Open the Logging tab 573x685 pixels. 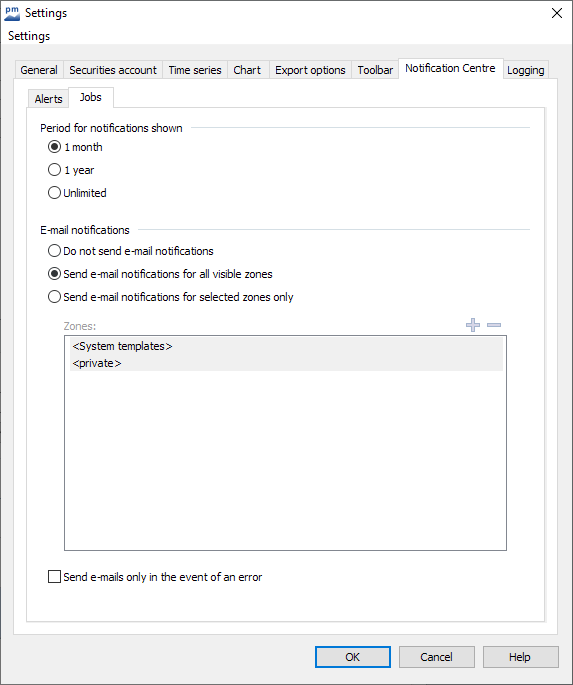pyautogui.click(x=525, y=70)
